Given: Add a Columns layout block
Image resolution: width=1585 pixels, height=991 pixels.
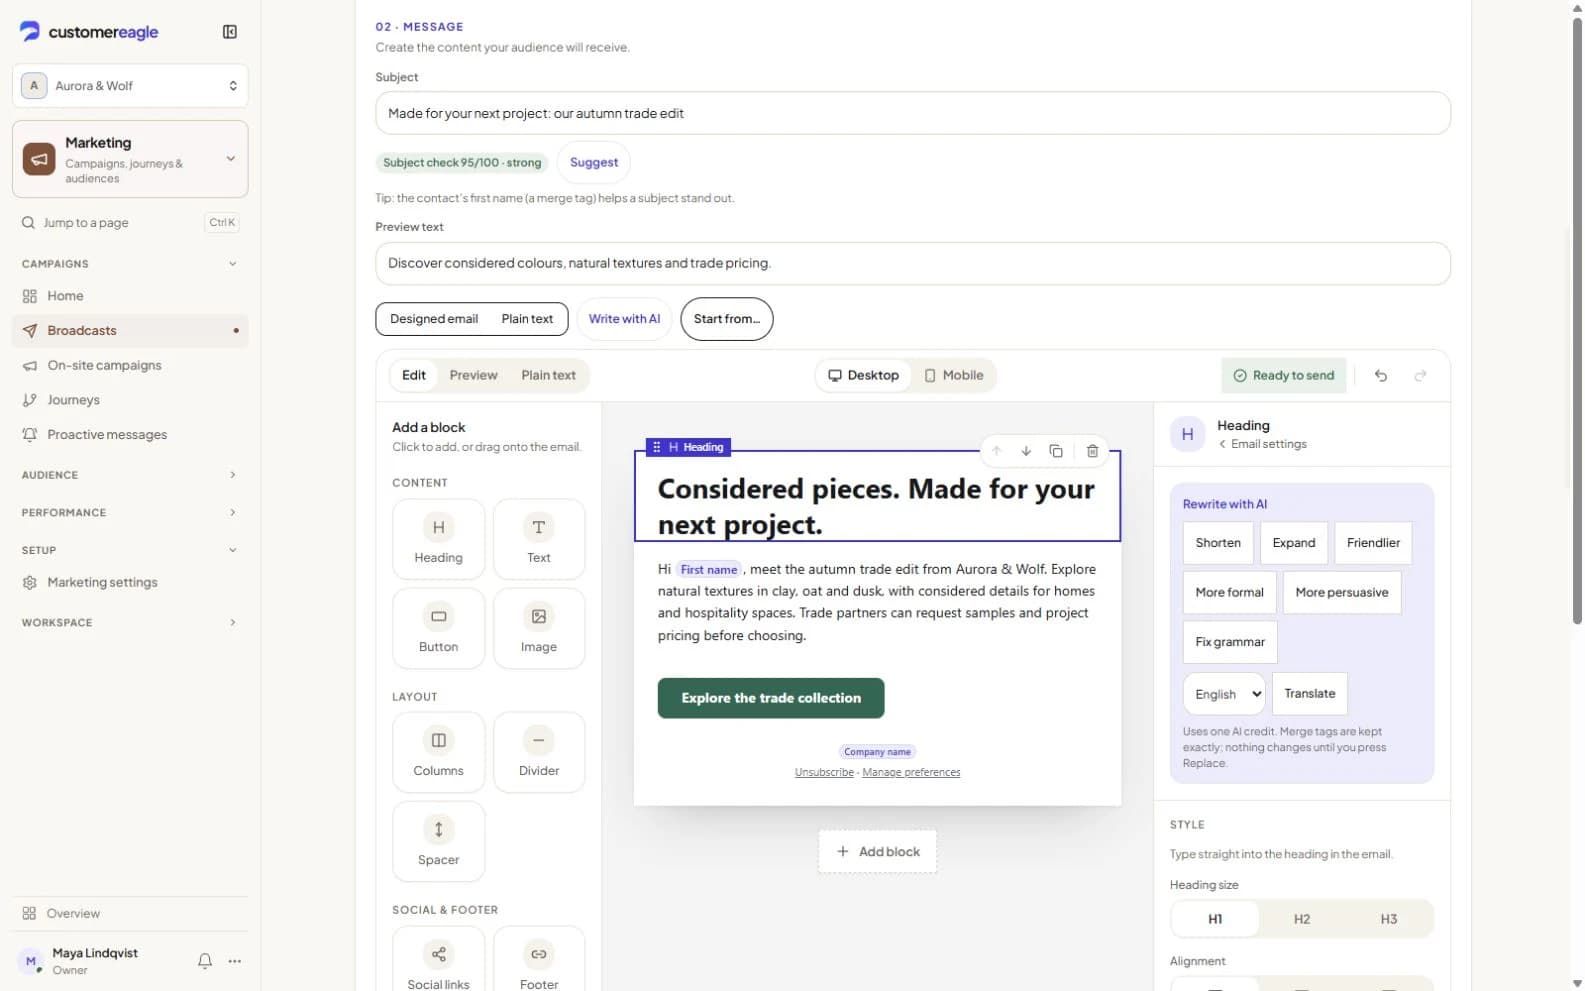Looking at the screenshot, I should [439, 752].
